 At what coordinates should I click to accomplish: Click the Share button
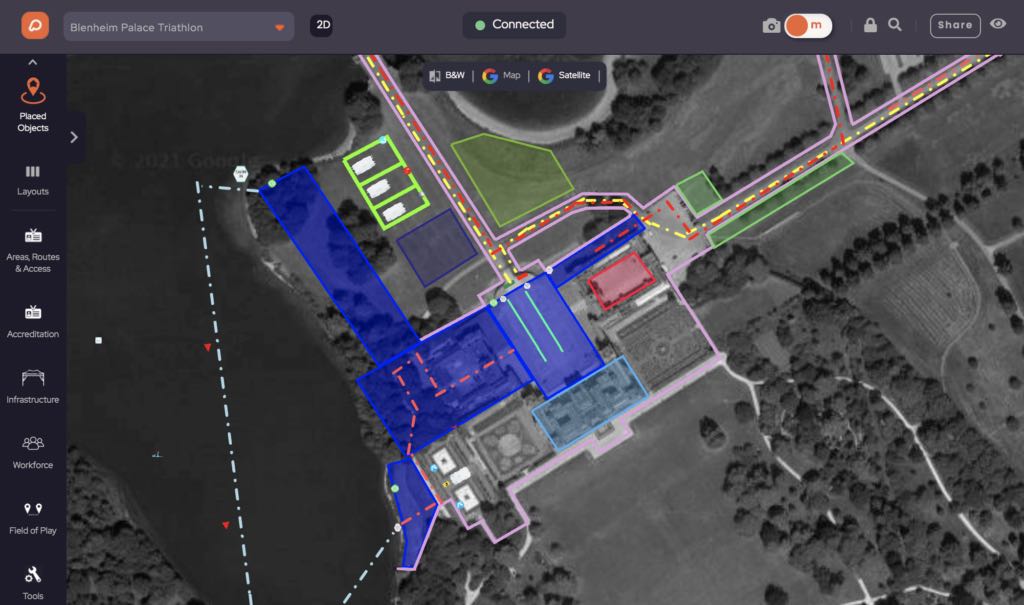pyautogui.click(x=954, y=26)
